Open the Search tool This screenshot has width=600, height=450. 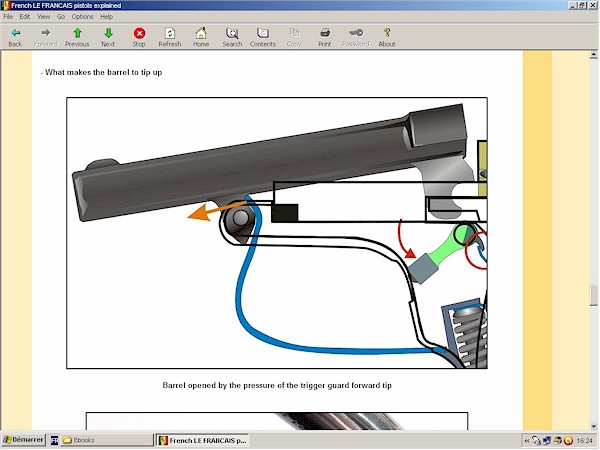232,37
